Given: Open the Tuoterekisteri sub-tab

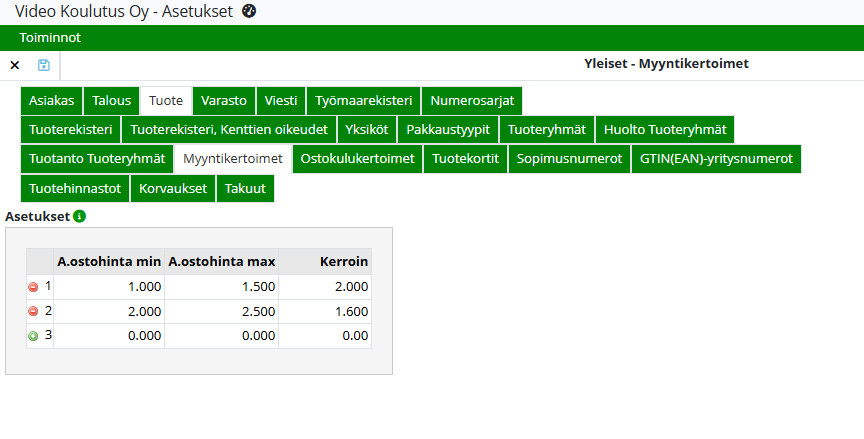Looking at the screenshot, I should point(71,130).
